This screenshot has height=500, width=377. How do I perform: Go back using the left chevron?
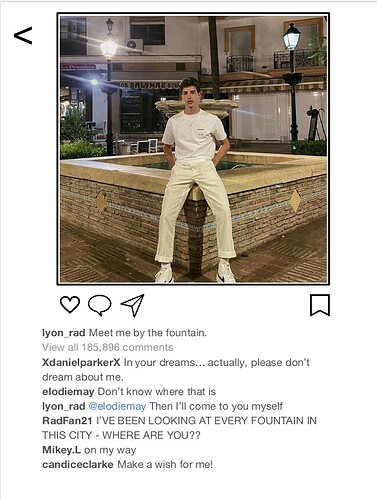23,35
